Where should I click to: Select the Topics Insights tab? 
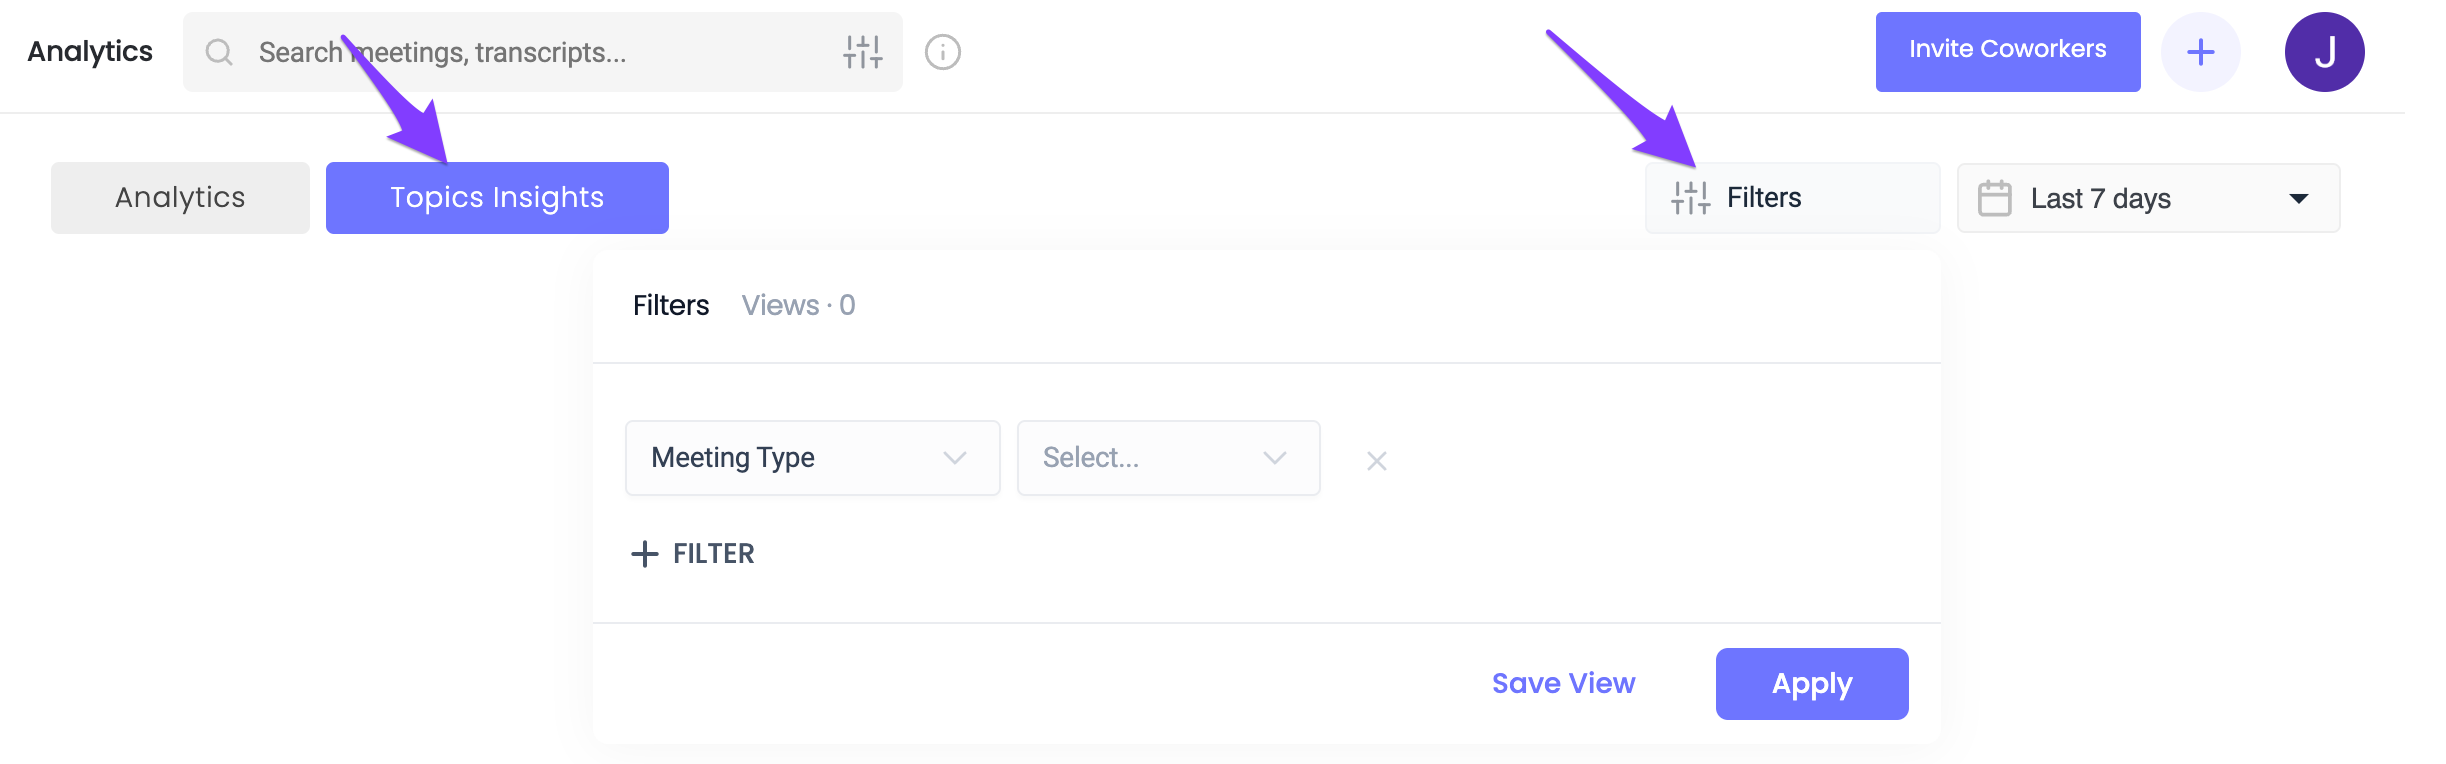tap(497, 198)
